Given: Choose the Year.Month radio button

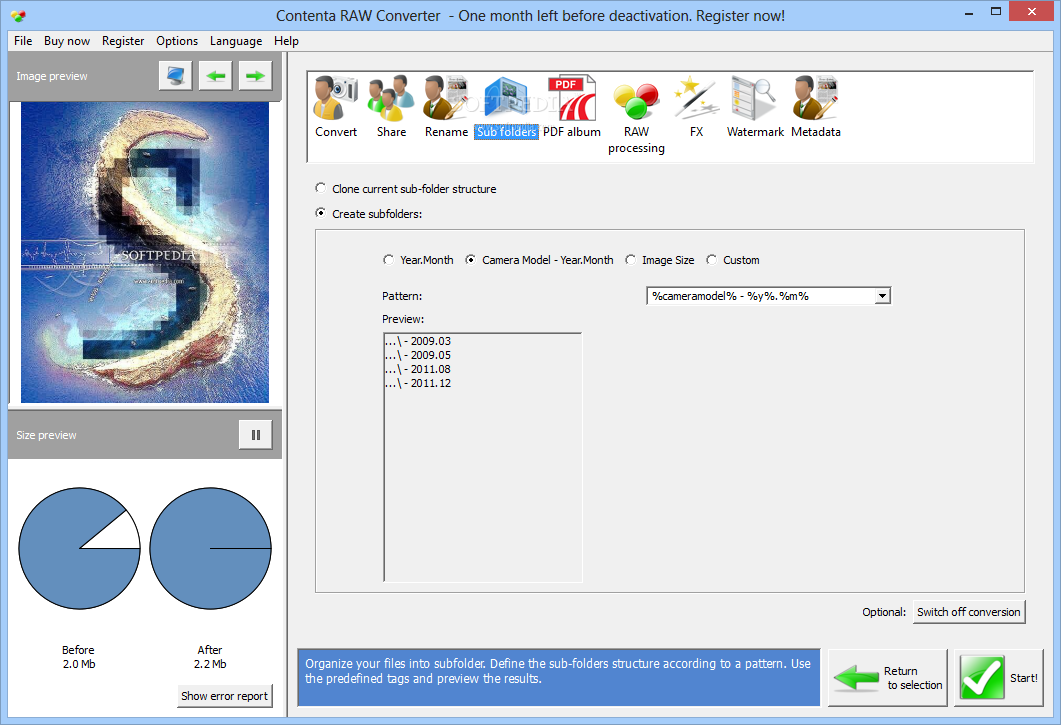Looking at the screenshot, I should (x=418, y=260).
